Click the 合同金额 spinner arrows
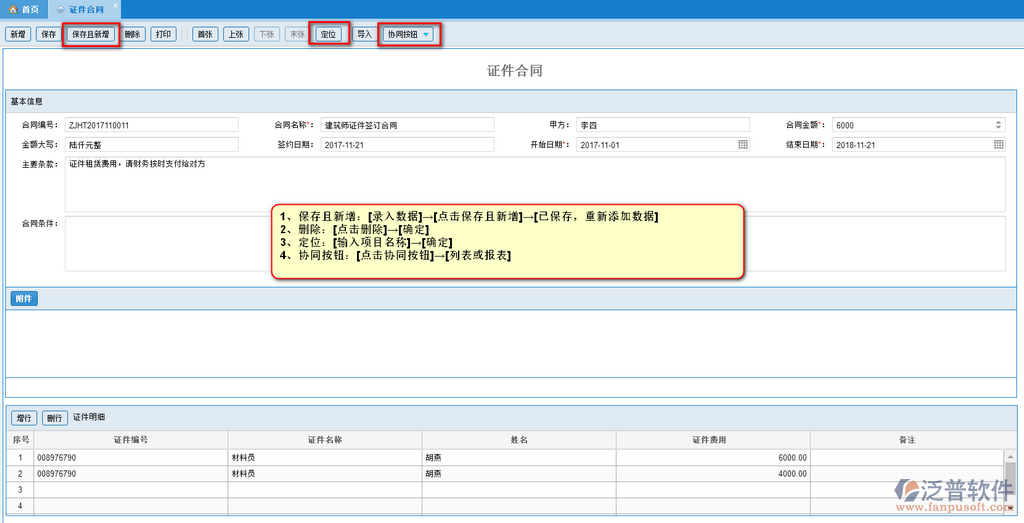Image resolution: width=1024 pixels, height=523 pixels. [x=998, y=125]
